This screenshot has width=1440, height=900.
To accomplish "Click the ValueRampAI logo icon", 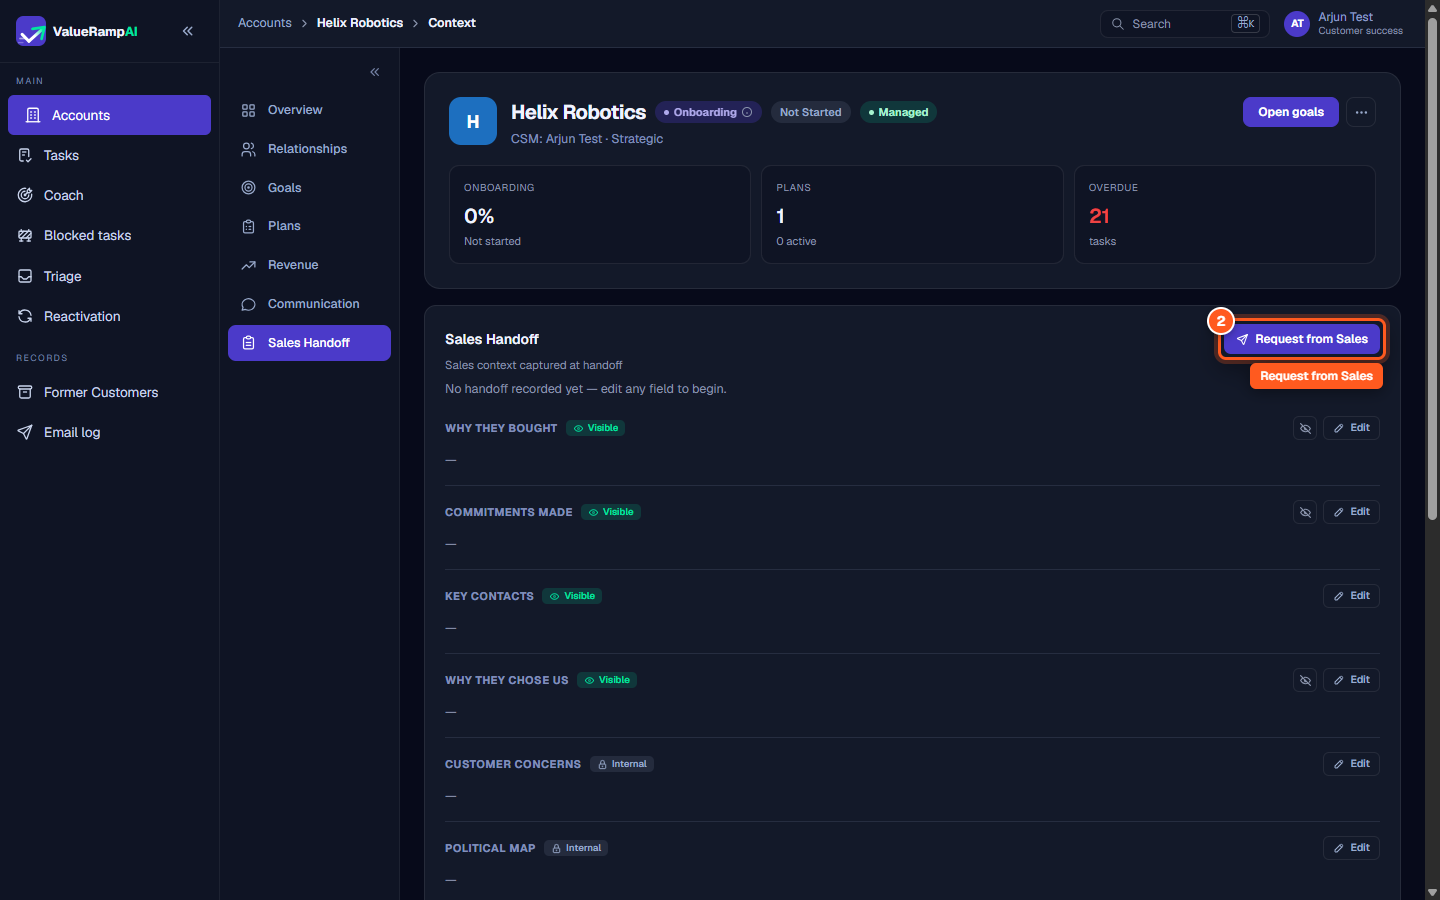I will coord(31,31).
